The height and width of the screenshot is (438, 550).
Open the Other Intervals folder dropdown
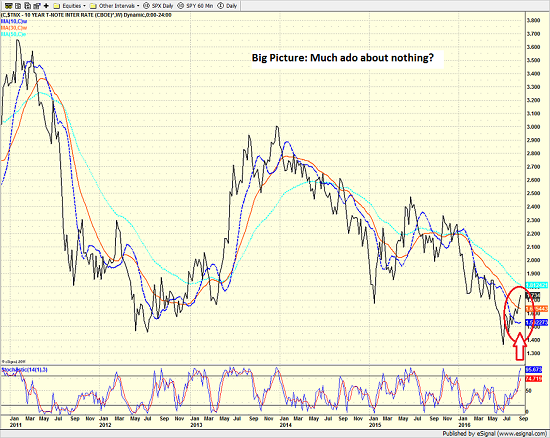click(114, 6)
